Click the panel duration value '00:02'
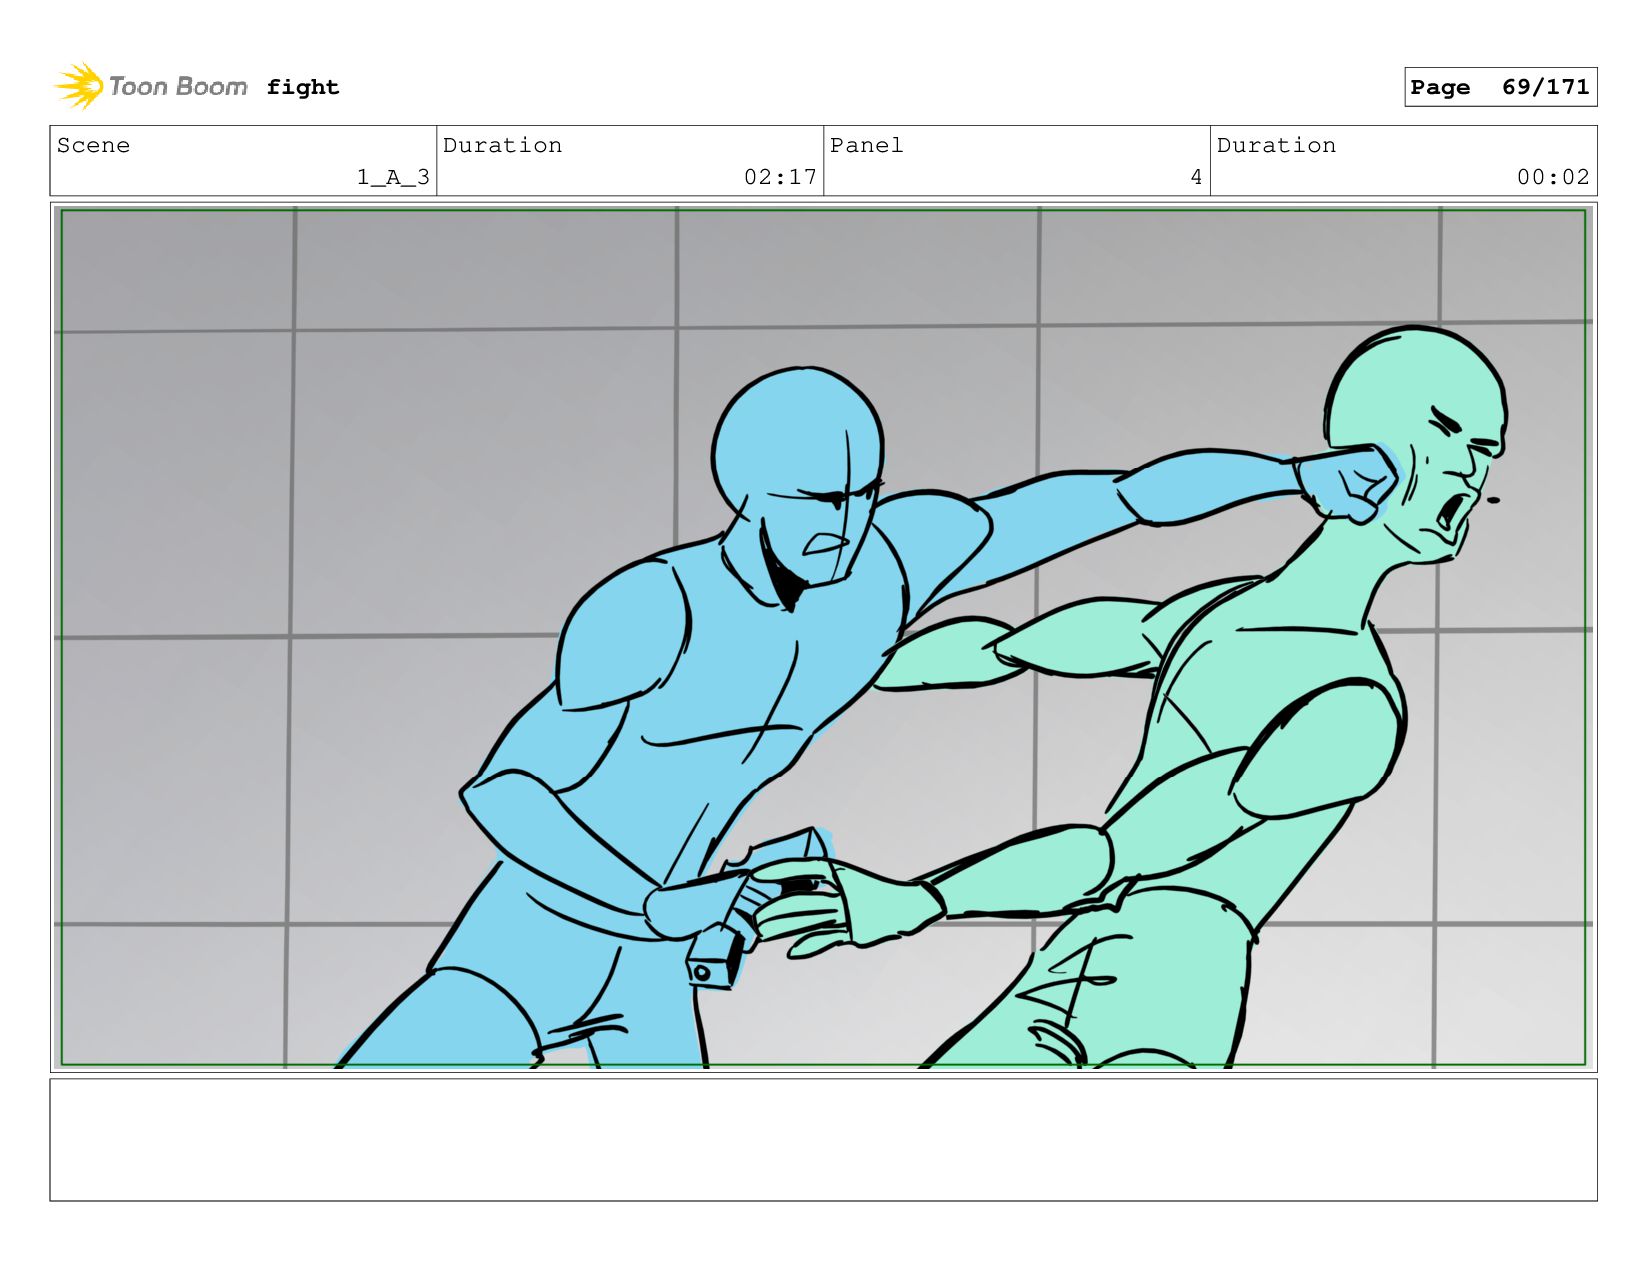The height and width of the screenshot is (1276, 1648). pyautogui.click(x=1553, y=177)
